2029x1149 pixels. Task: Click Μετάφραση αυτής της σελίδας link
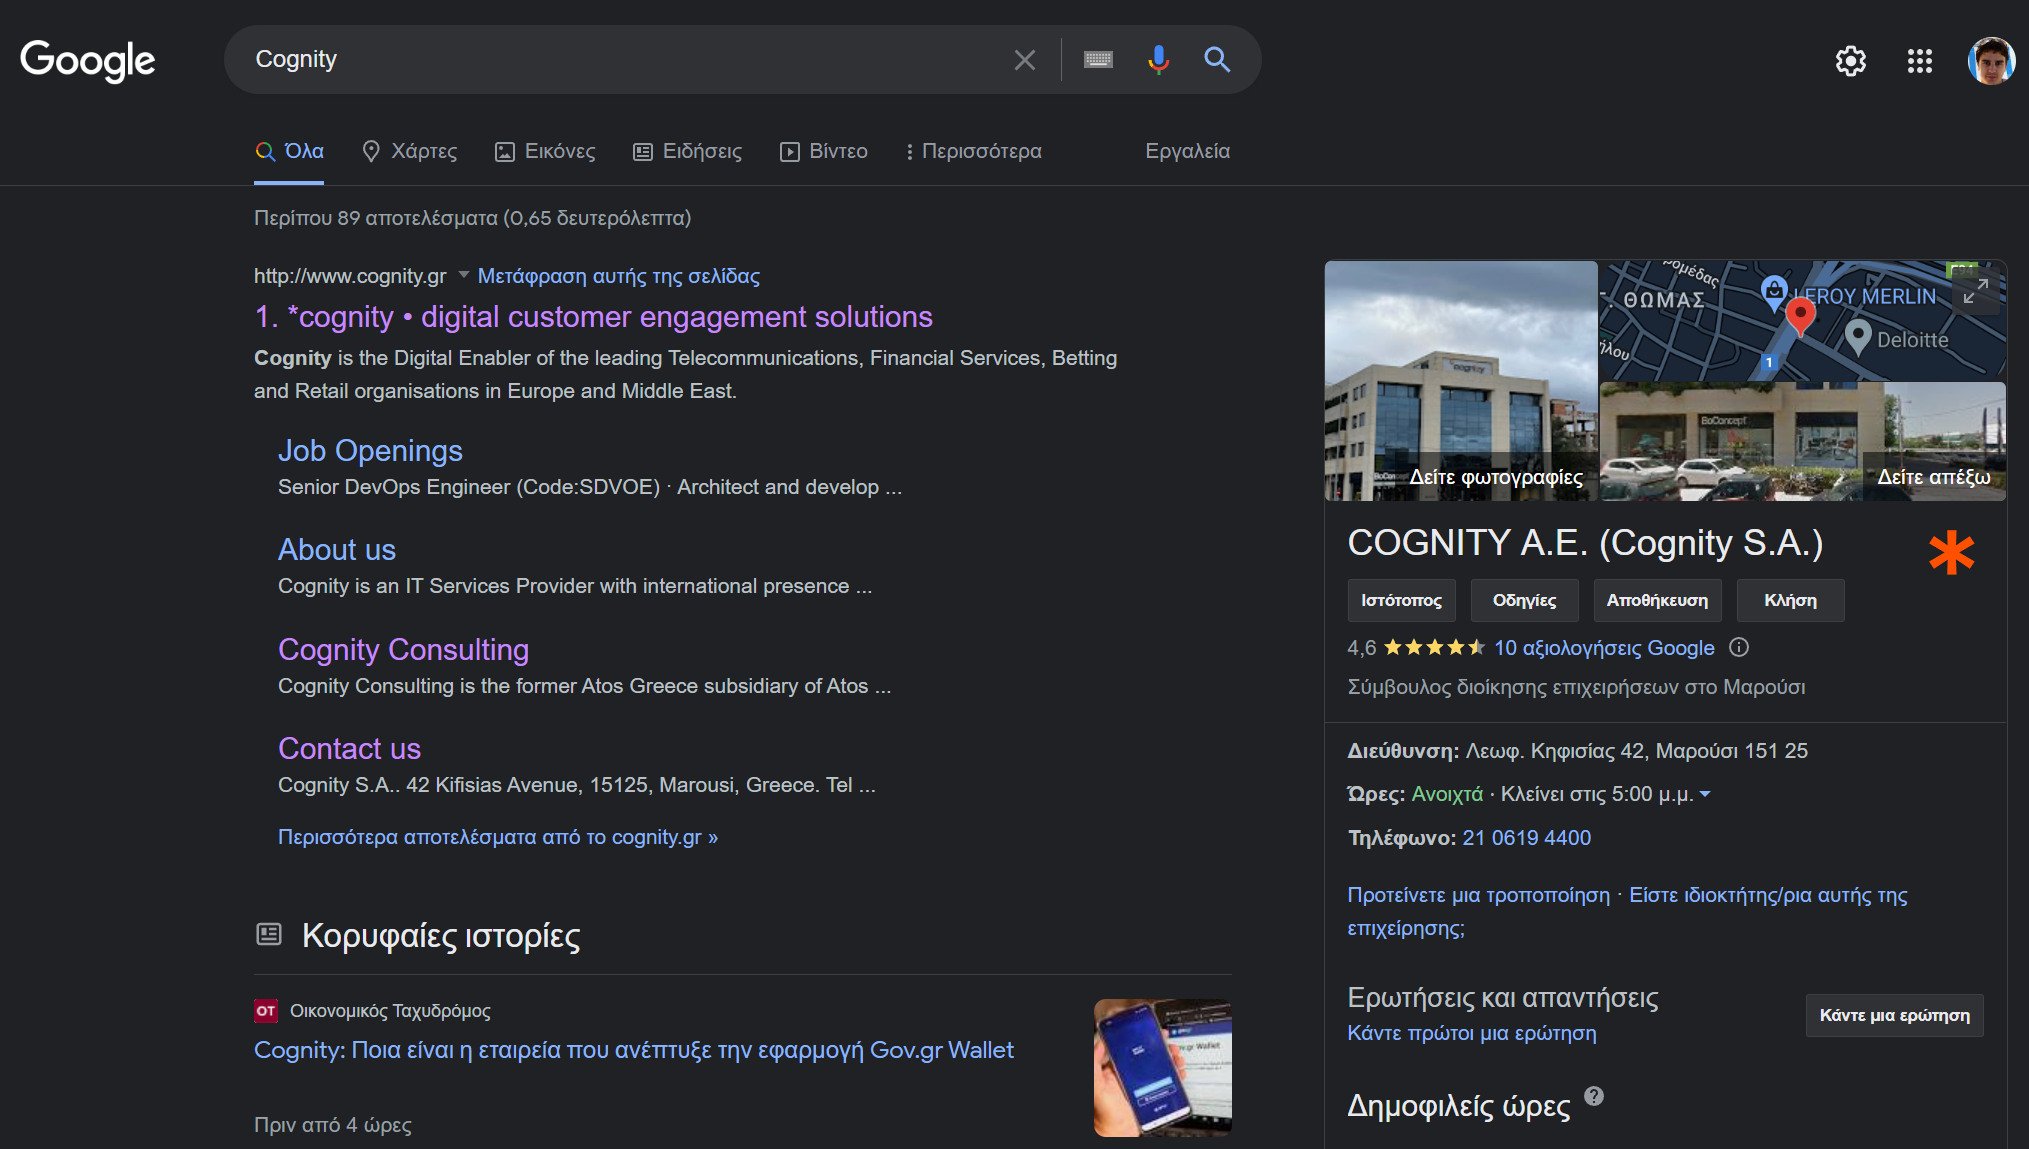618,276
